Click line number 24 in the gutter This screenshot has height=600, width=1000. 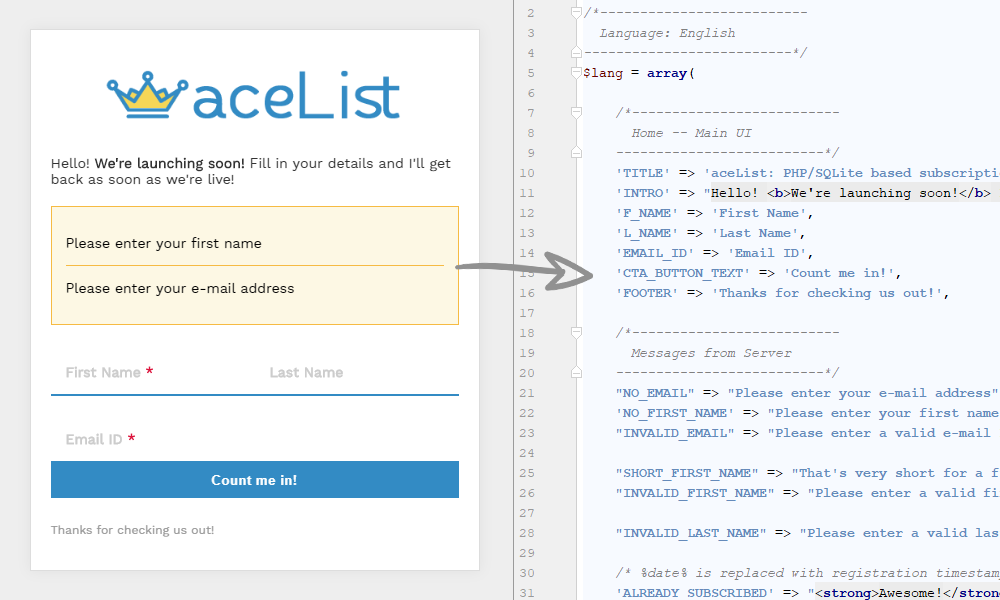pos(527,453)
